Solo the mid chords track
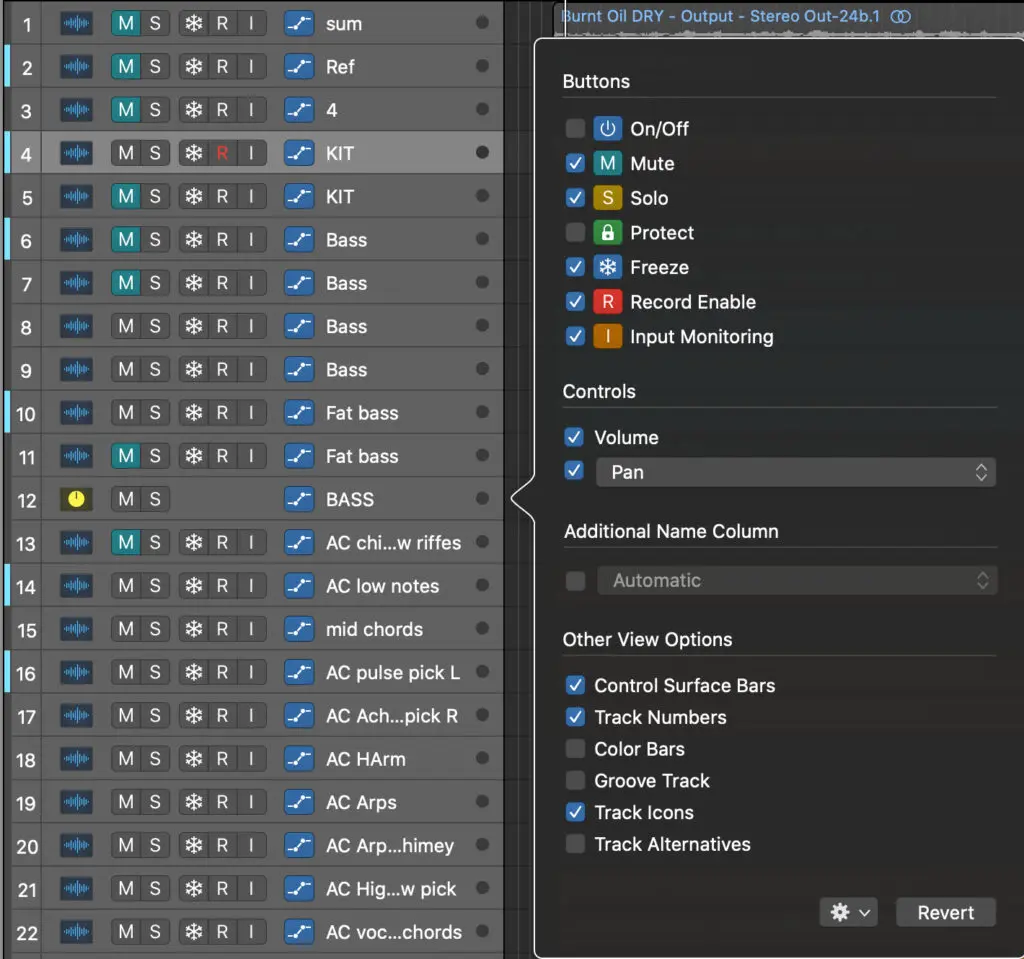This screenshot has width=1024, height=959. pyautogui.click(x=155, y=629)
